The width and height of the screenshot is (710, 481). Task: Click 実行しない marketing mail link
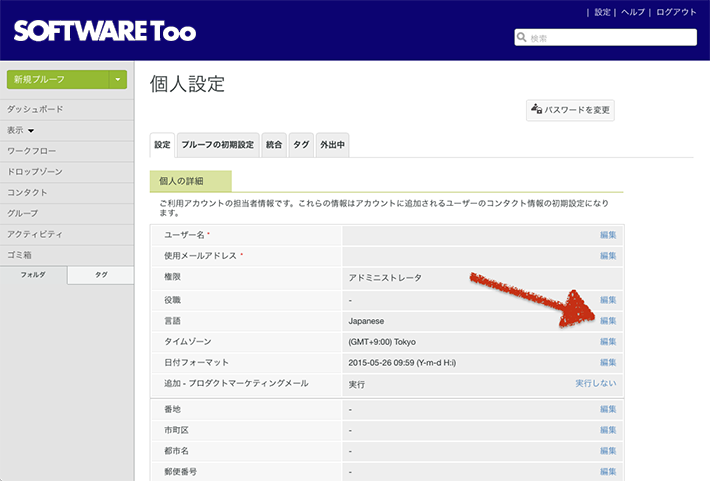click(x=596, y=383)
